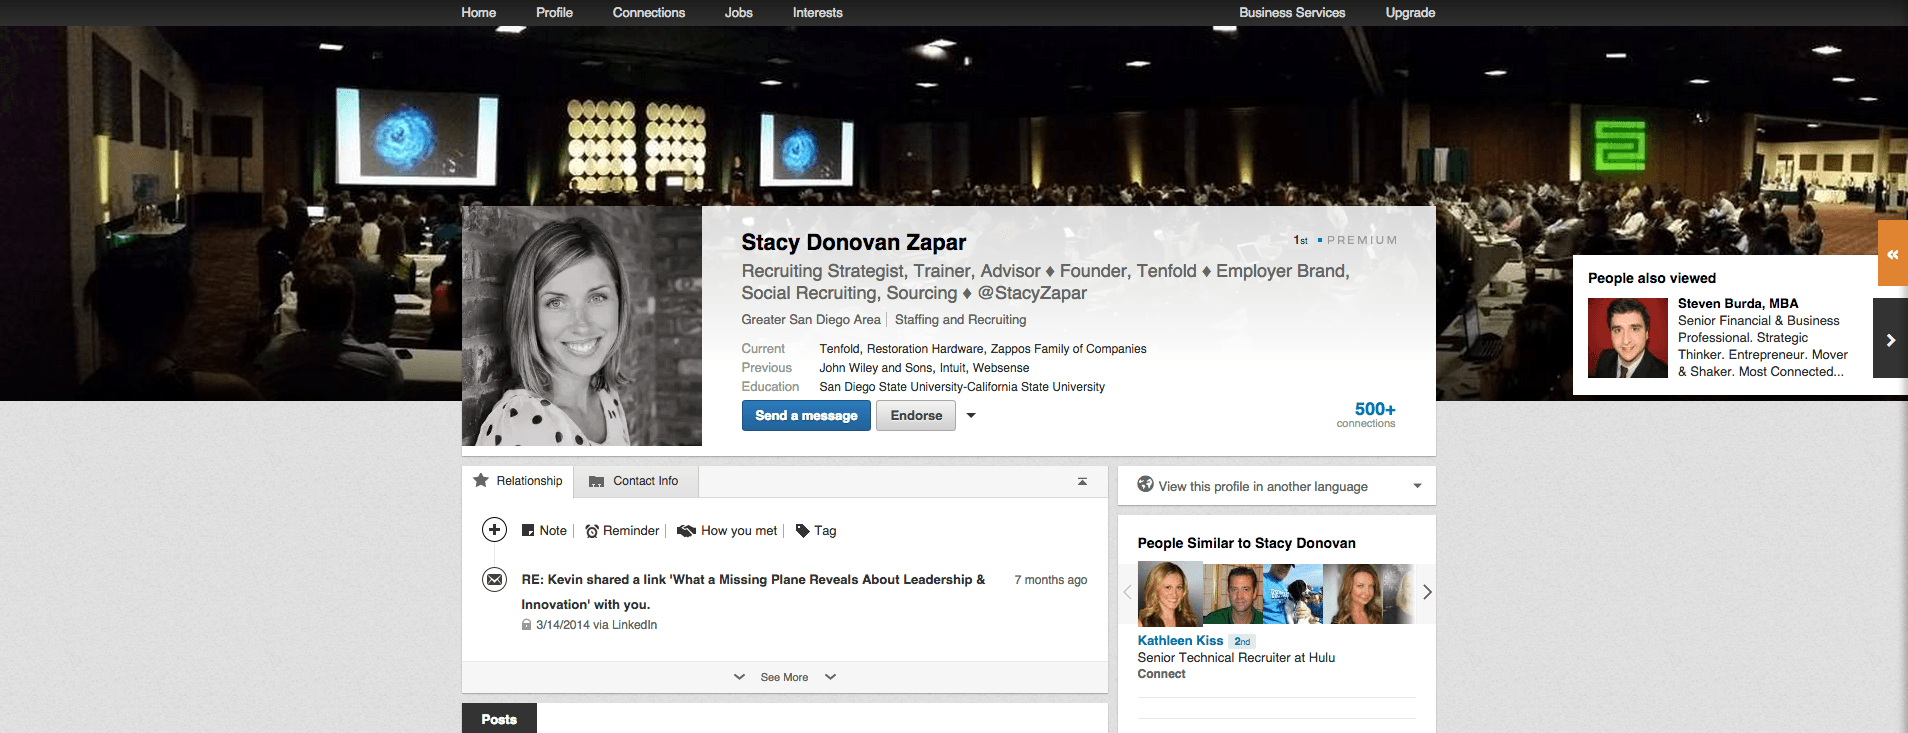Image resolution: width=1908 pixels, height=733 pixels.
Task: Open the Connections menu in top navigation
Action: [x=648, y=13]
